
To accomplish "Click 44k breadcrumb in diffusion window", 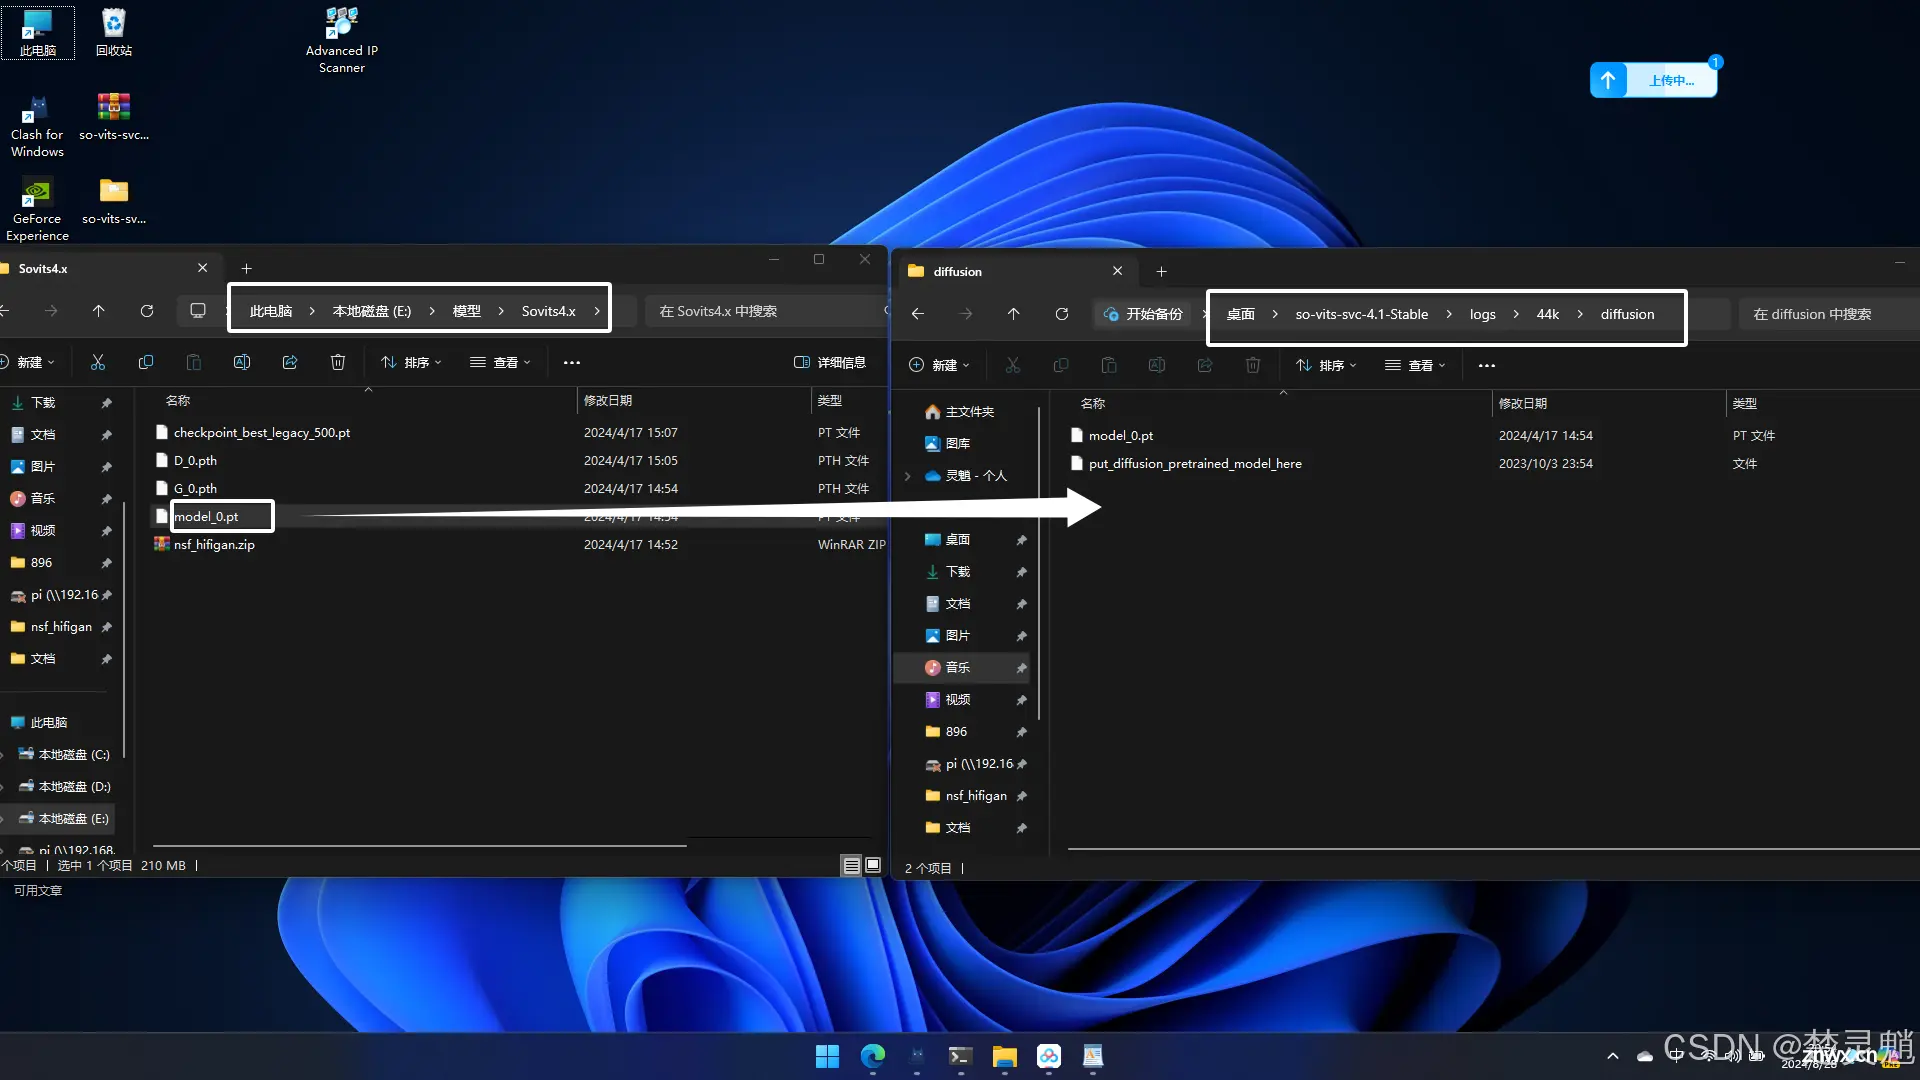I will click(x=1547, y=314).
